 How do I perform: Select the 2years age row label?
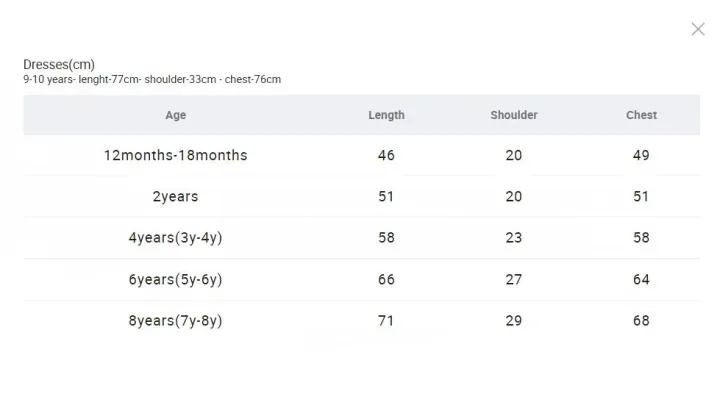176,196
